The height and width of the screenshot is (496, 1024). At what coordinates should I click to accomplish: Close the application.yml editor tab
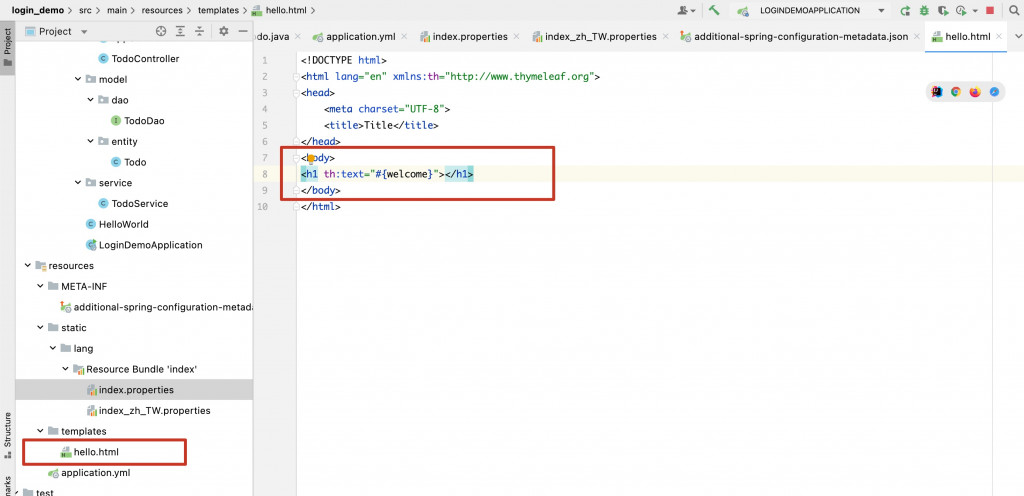[404, 37]
